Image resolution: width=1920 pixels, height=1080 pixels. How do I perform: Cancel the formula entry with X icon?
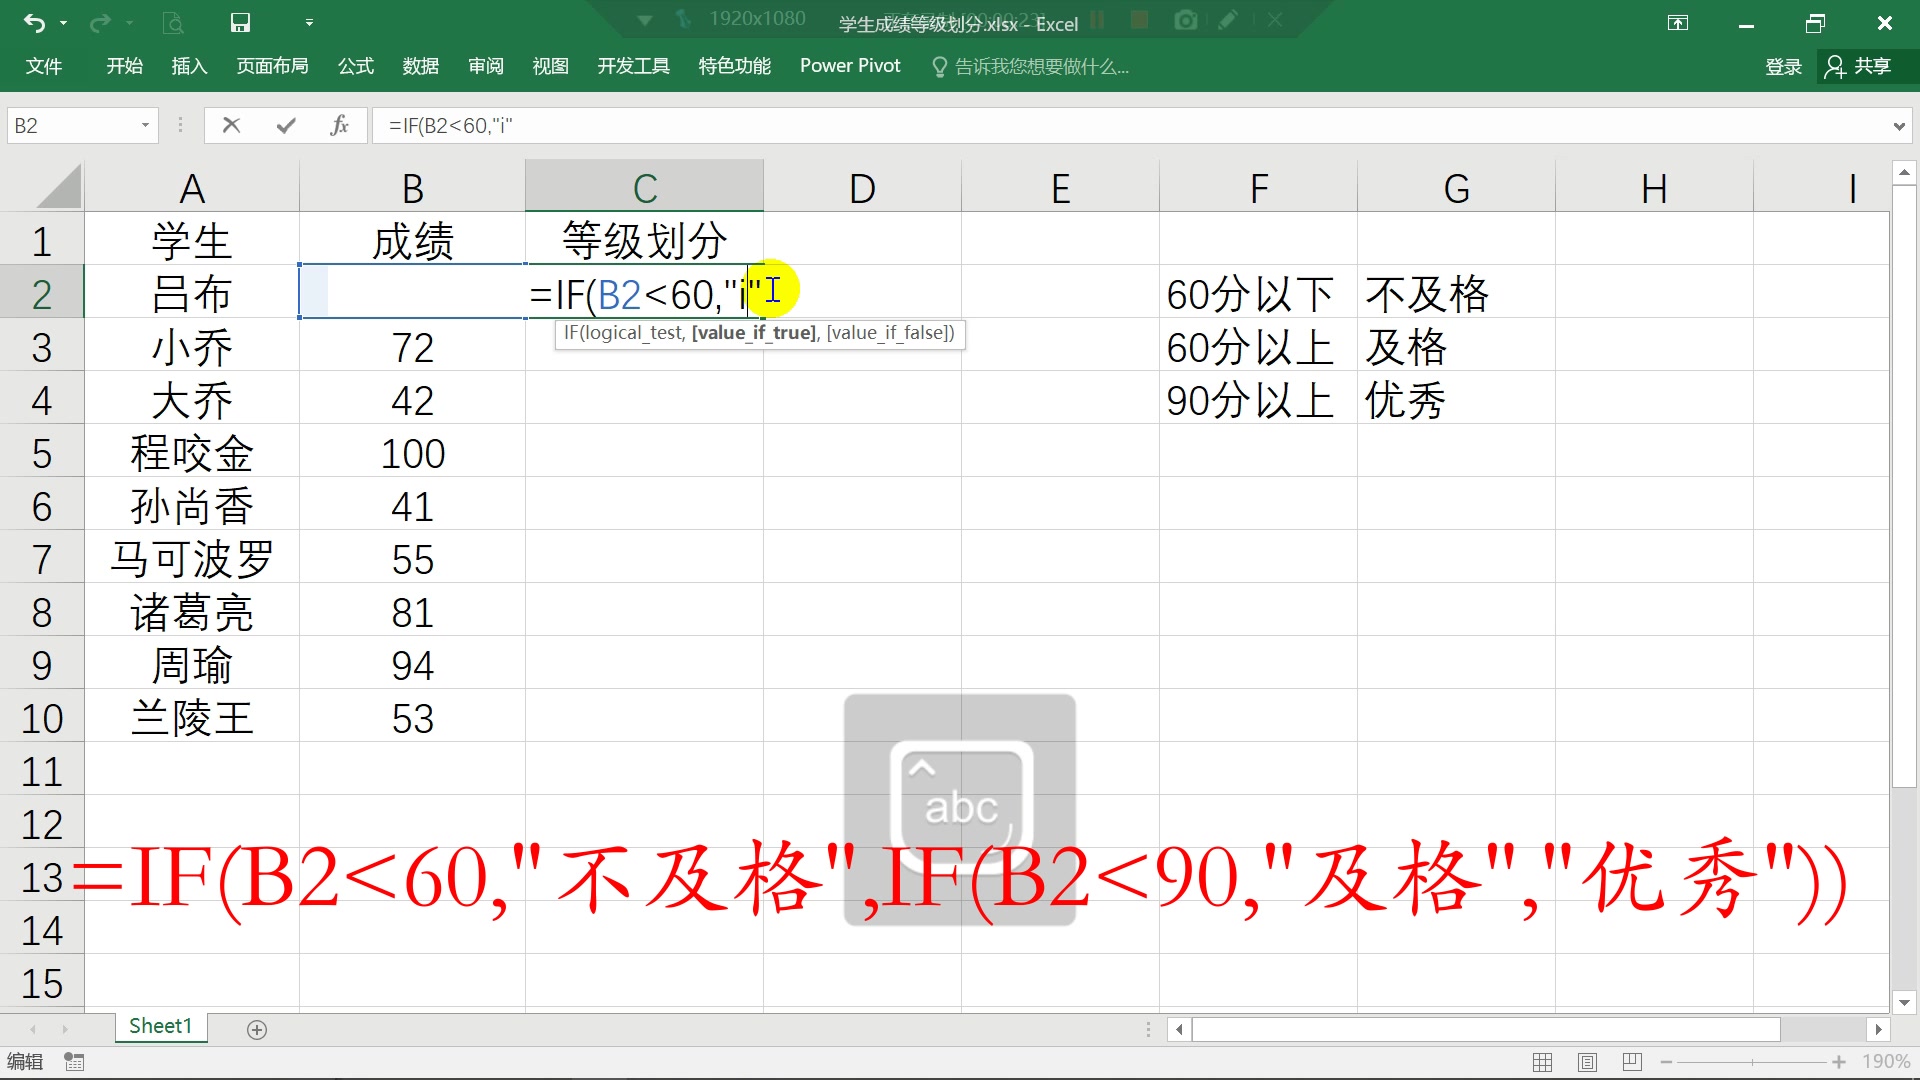coord(231,125)
